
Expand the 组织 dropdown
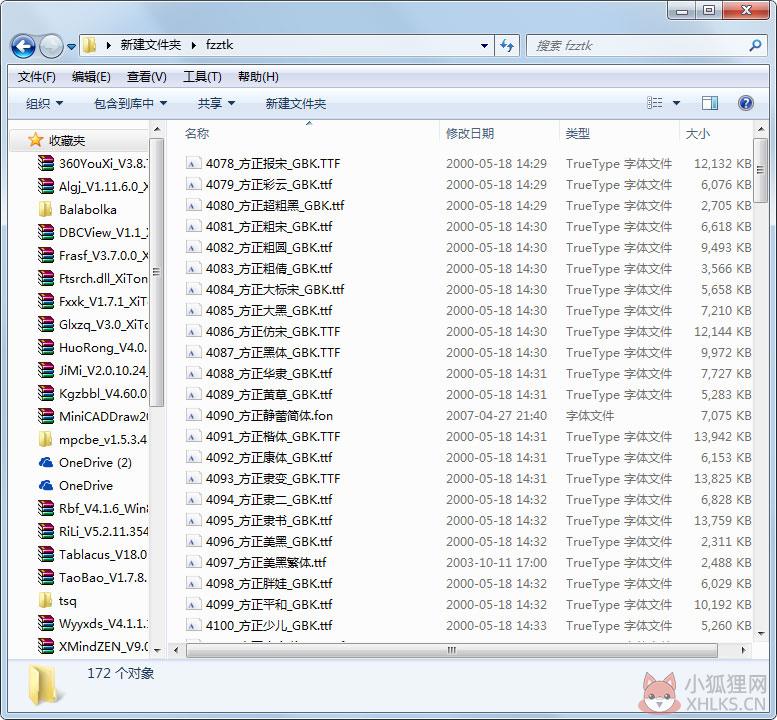(44, 104)
